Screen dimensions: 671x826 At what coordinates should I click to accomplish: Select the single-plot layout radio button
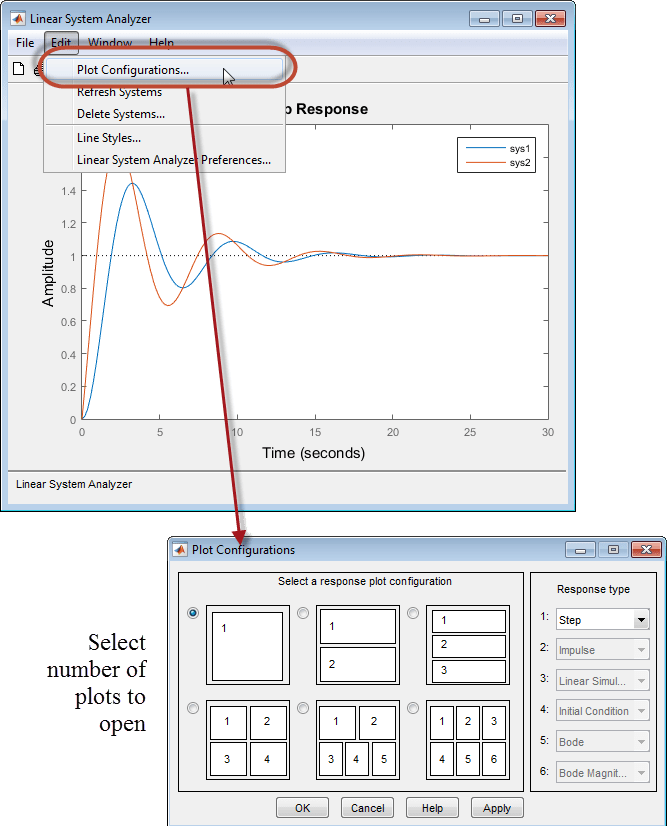pos(193,613)
